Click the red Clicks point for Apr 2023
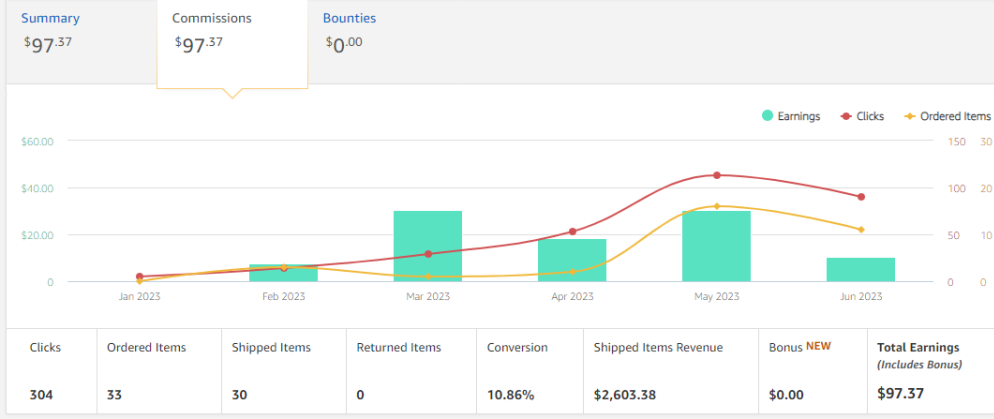The image size is (994, 419). (x=572, y=231)
